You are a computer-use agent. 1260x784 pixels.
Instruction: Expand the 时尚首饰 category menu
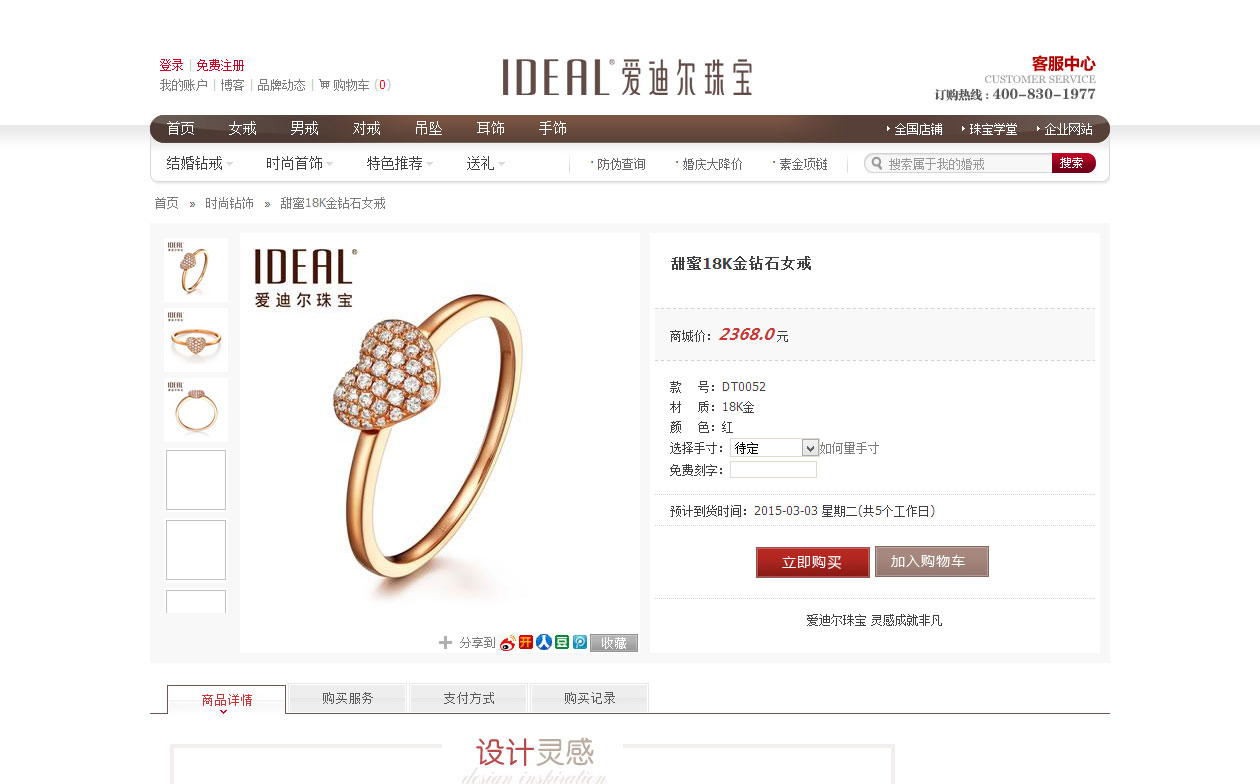pos(300,163)
